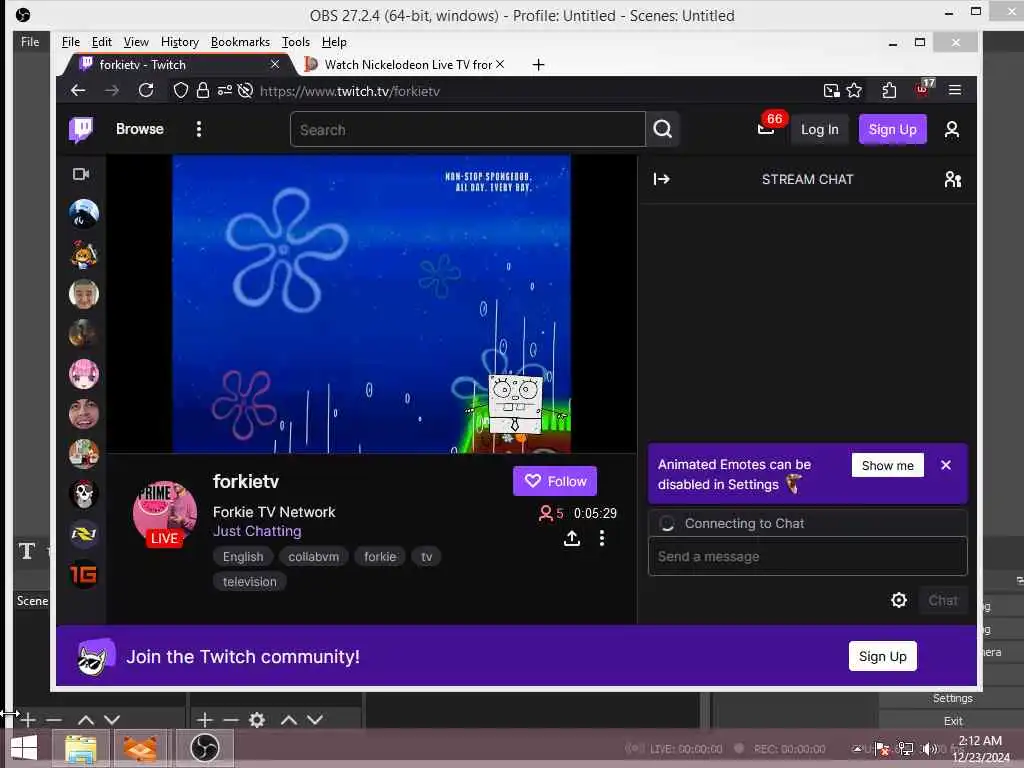The width and height of the screenshot is (1024, 768).
Task: Open the browser Help menu
Action: tap(334, 42)
